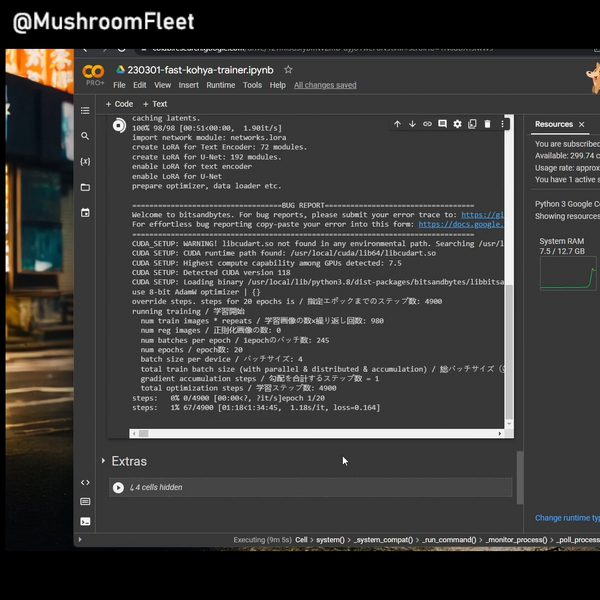Open the find and replace search icon
The image size is (600, 600).
pos(85,136)
